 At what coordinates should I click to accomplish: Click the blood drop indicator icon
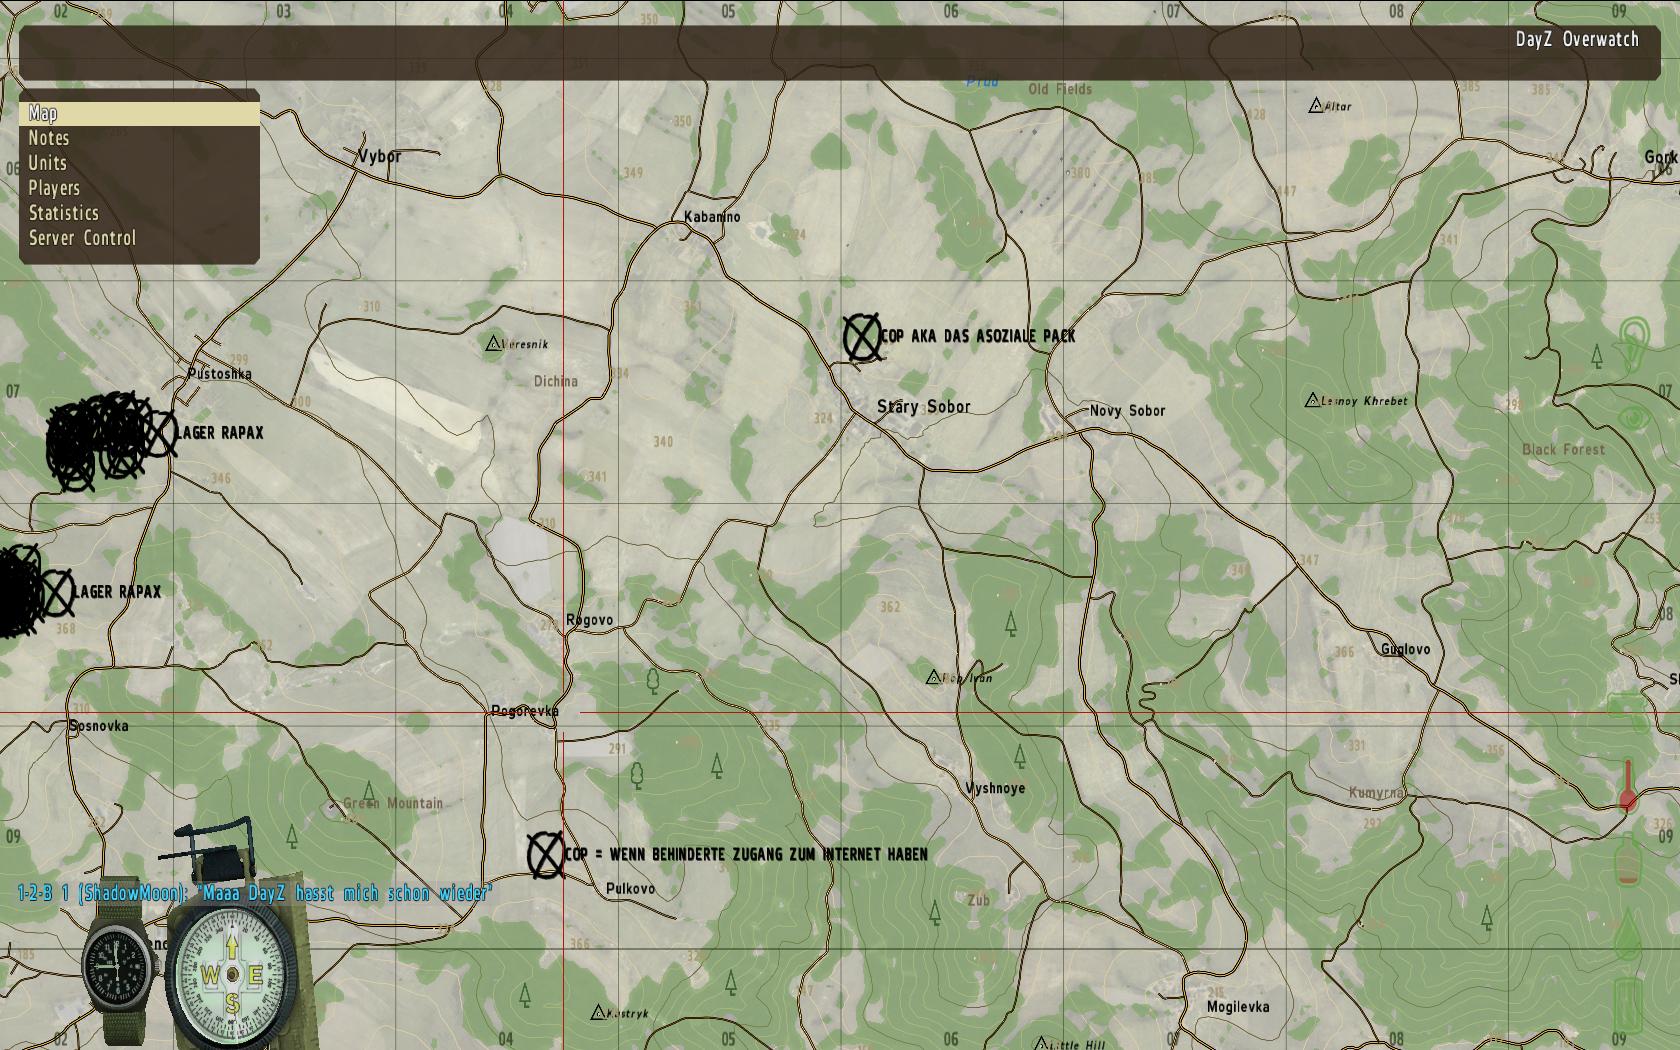1628,935
